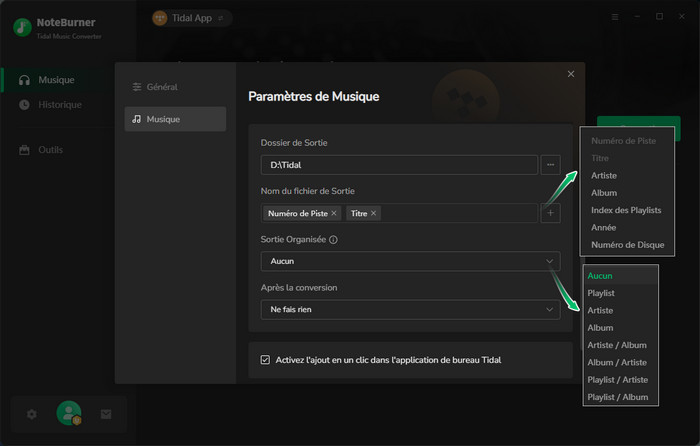700x446 pixels.
Task: Click the mail envelope icon
Action: (105, 413)
